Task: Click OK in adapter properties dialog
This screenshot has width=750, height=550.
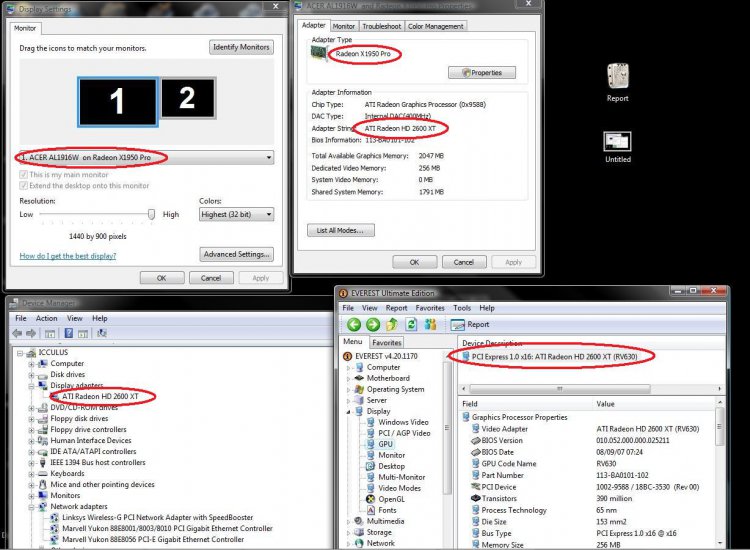Action: 414,262
